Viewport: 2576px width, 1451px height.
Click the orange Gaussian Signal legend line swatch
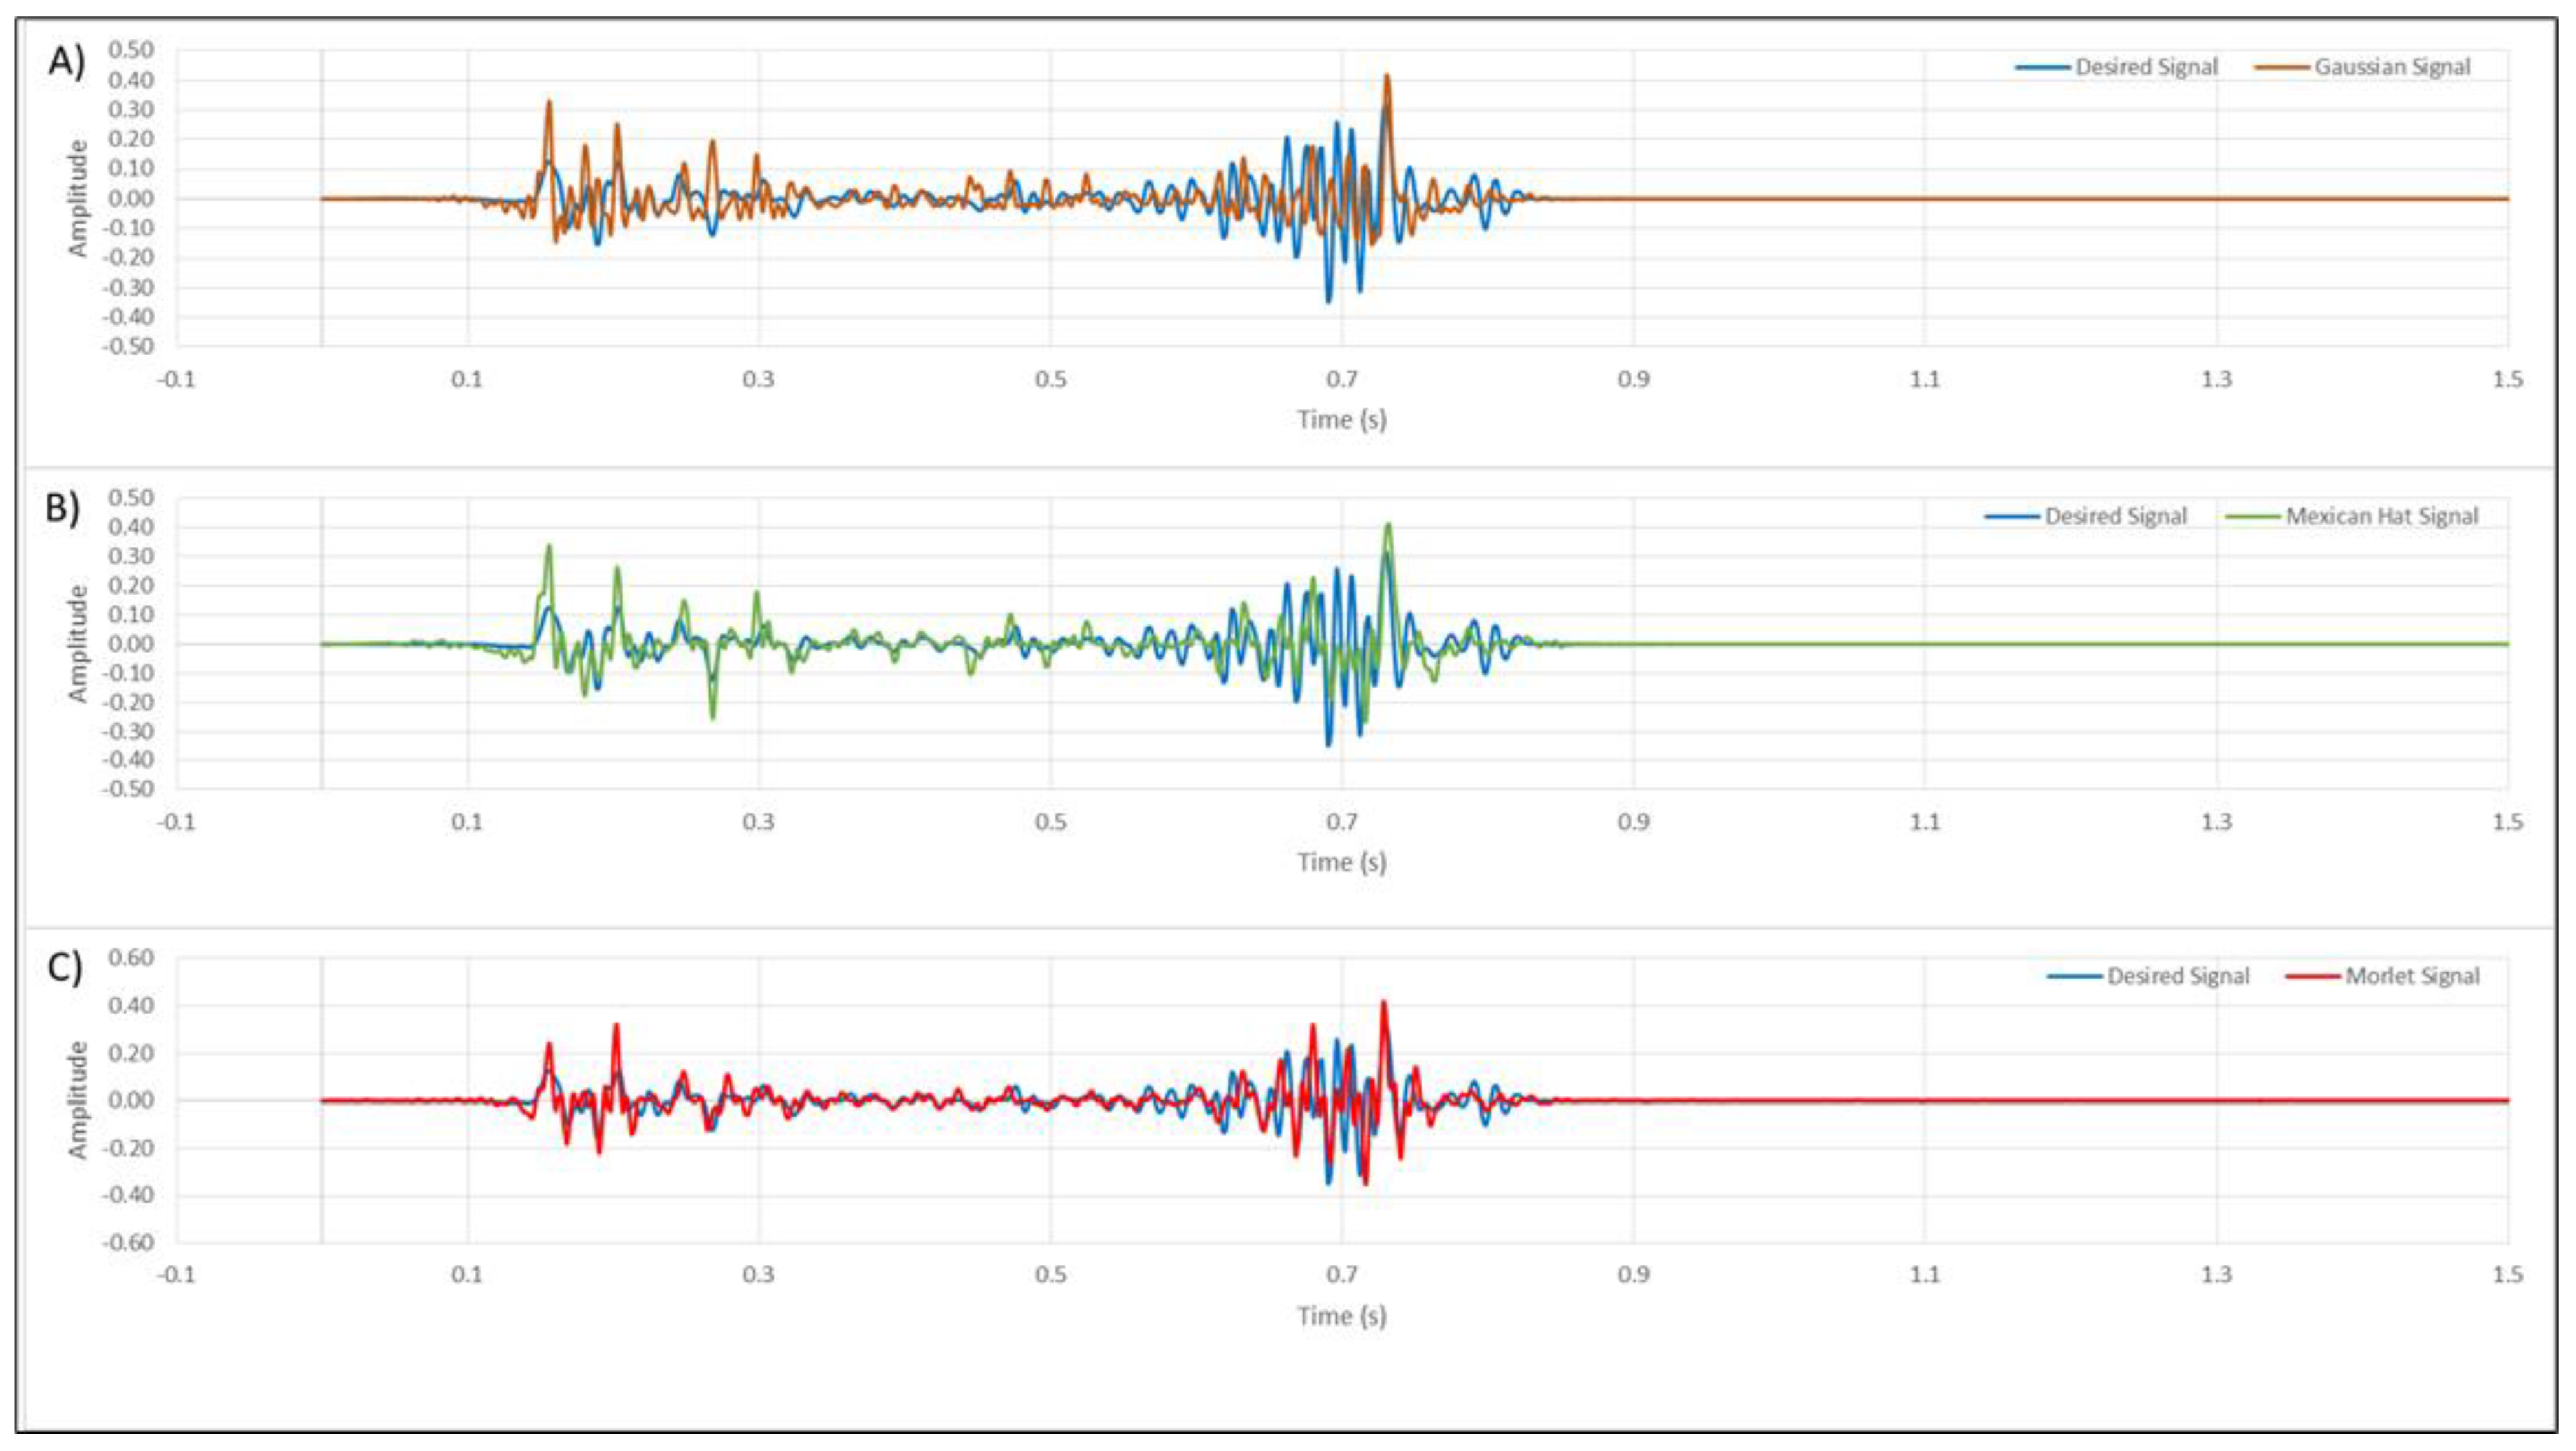point(2282,67)
